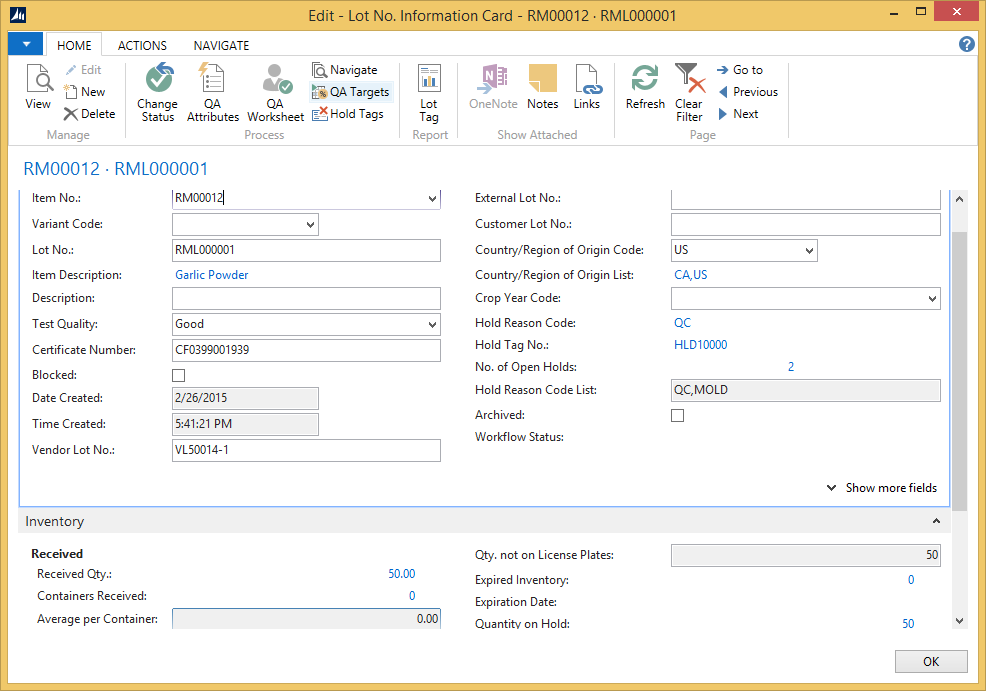The image size is (986, 691).
Task: Click the HLD10000 hold tag link
Action: tap(701, 345)
